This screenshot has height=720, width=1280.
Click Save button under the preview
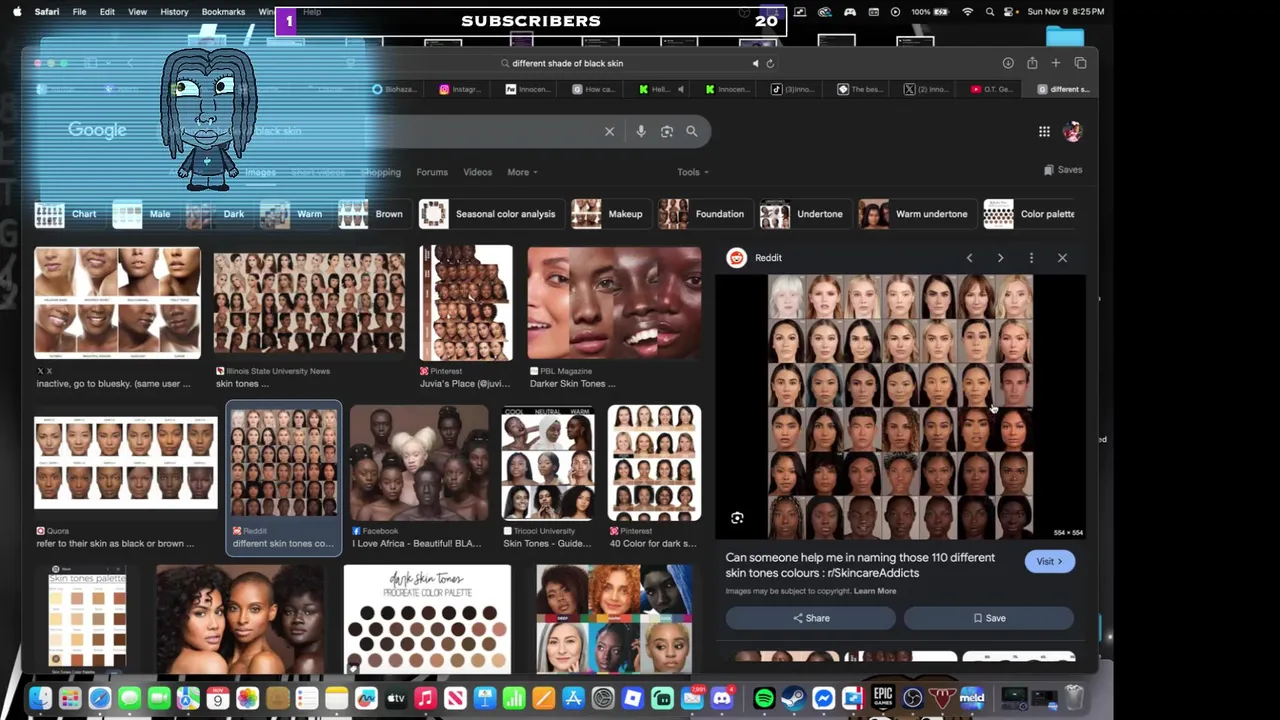(989, 618)
